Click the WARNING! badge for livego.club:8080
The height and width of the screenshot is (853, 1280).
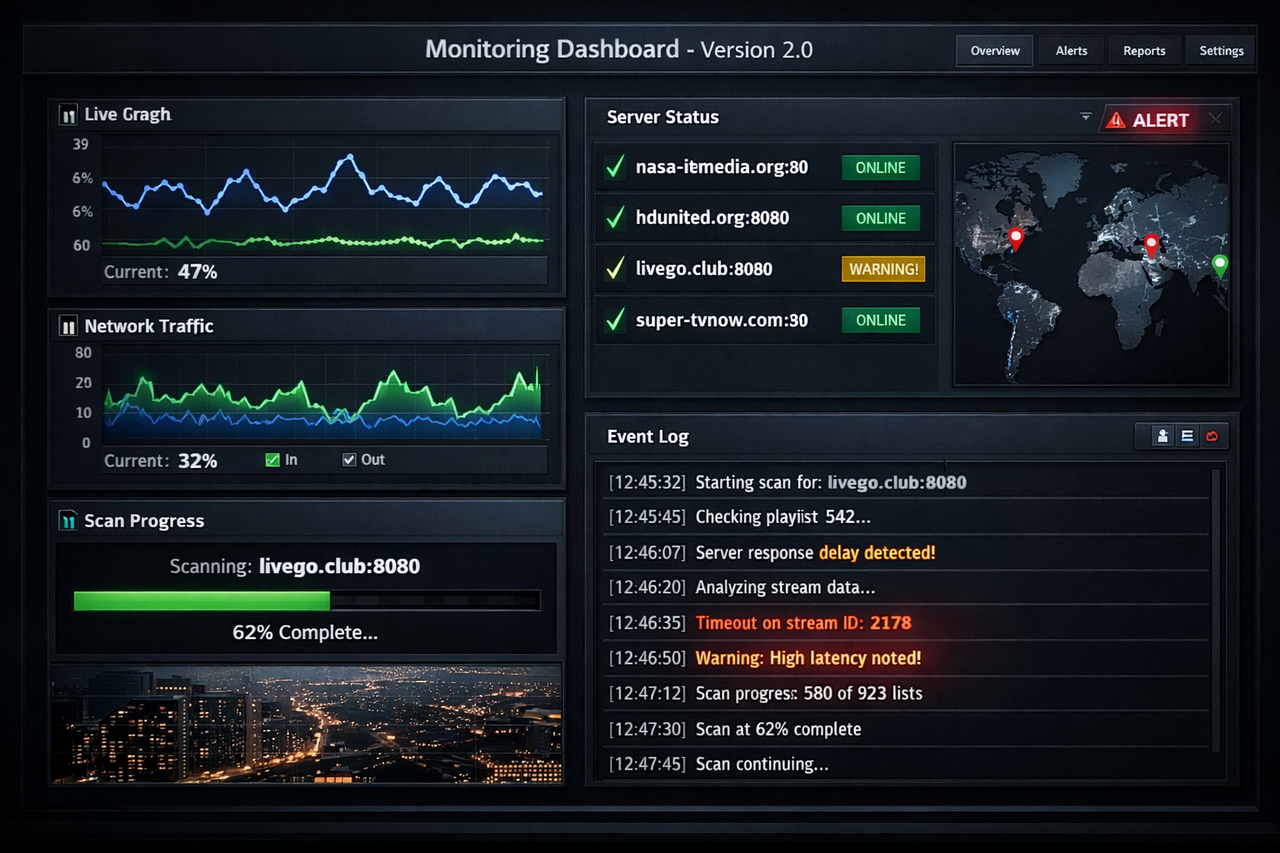[x=884, y=269]
